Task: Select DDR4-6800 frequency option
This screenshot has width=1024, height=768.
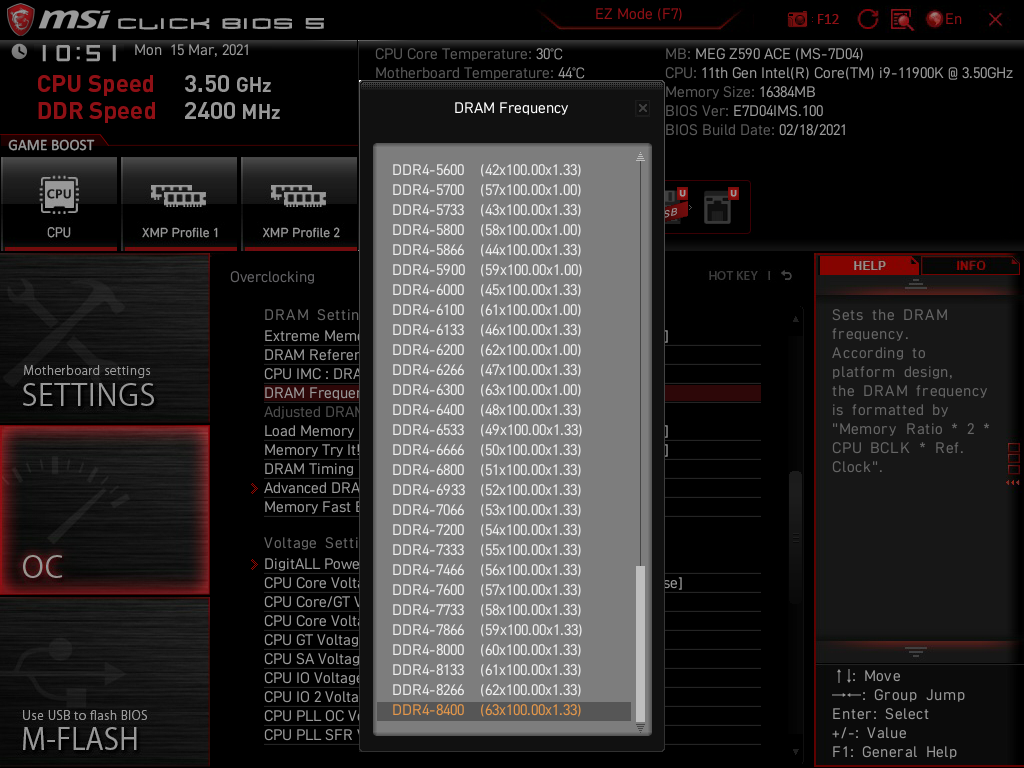Action: coord(504,470)
